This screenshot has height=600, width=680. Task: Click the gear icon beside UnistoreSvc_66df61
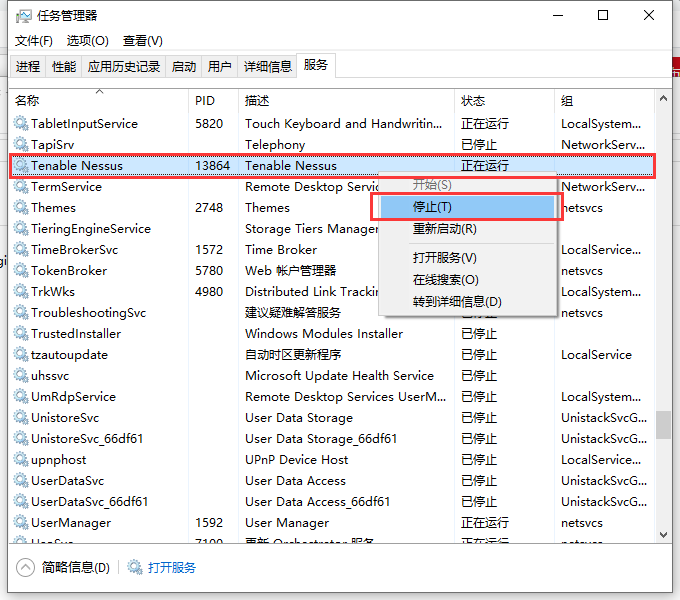click(x=21, y=438)
